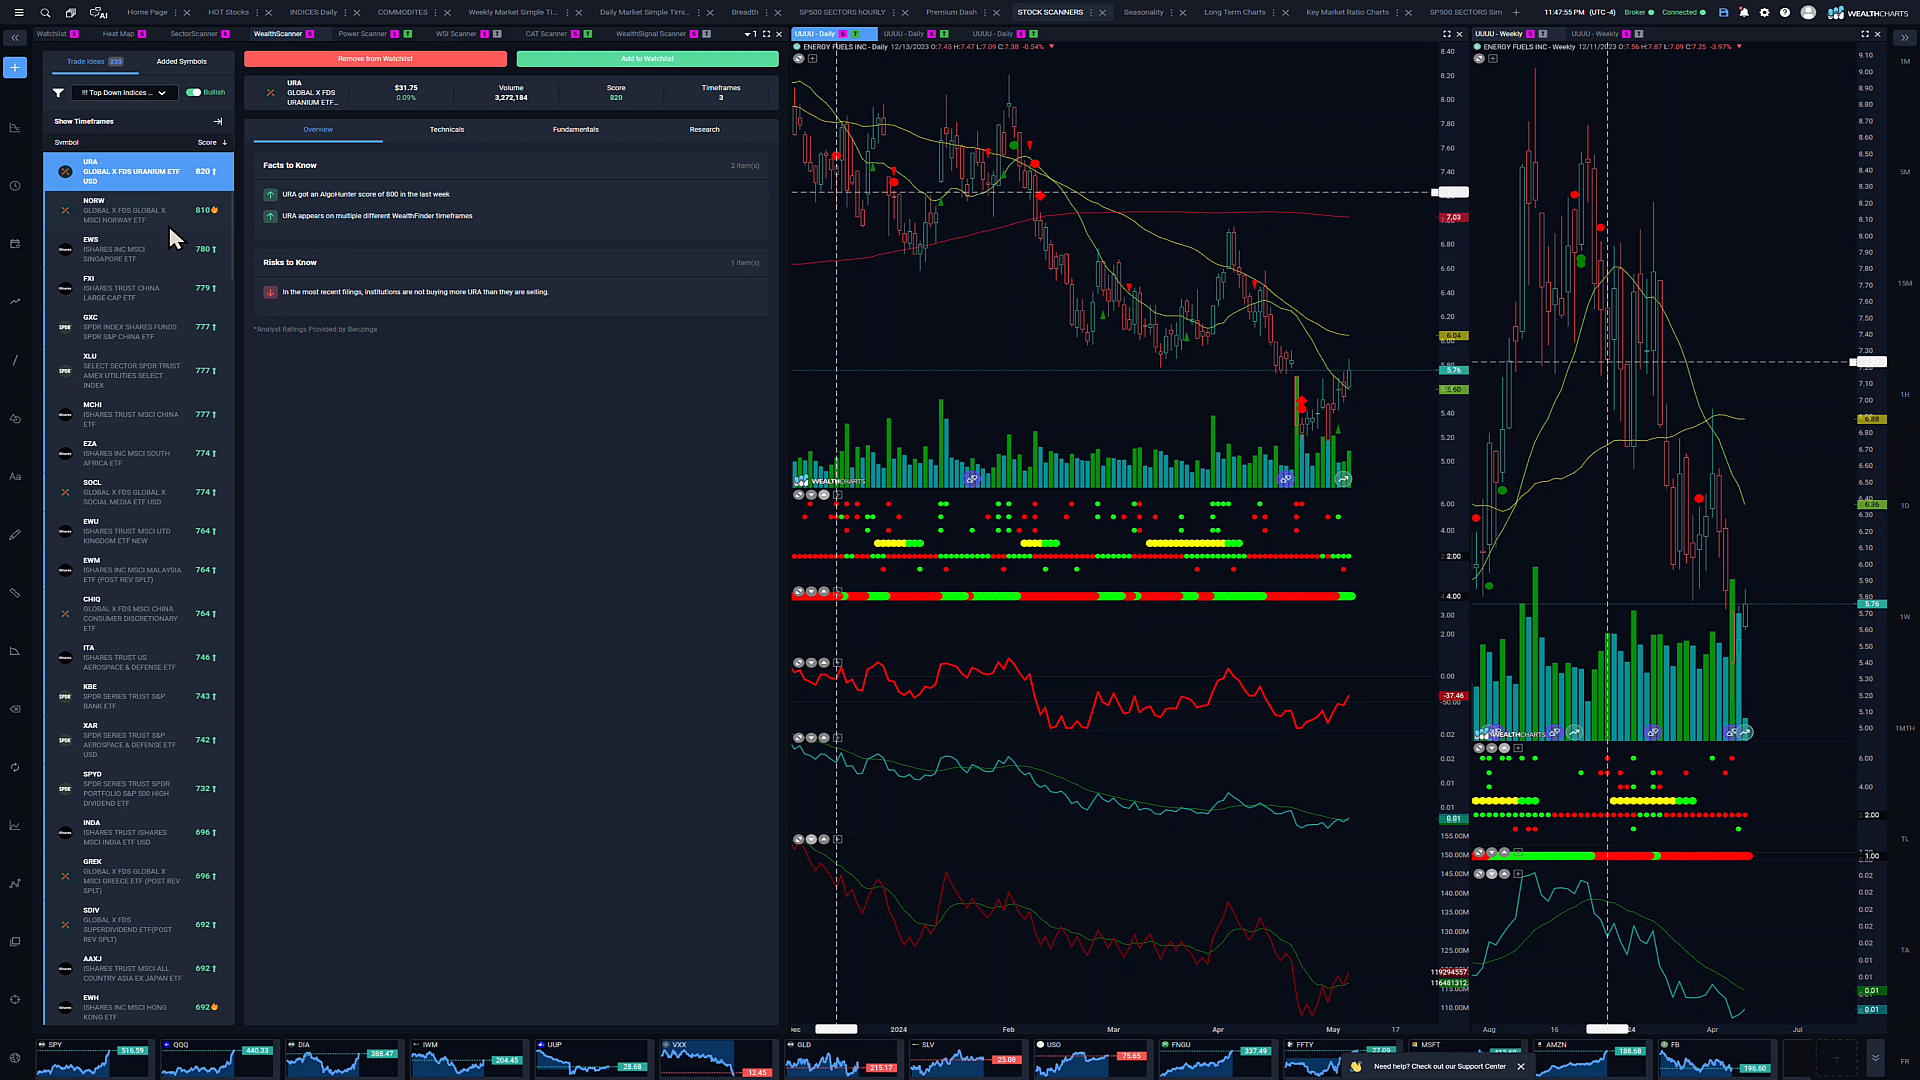Open the SPY ticker tile in bottom bar
The image size is (1920, 1080).
(x=93, y=1058)
